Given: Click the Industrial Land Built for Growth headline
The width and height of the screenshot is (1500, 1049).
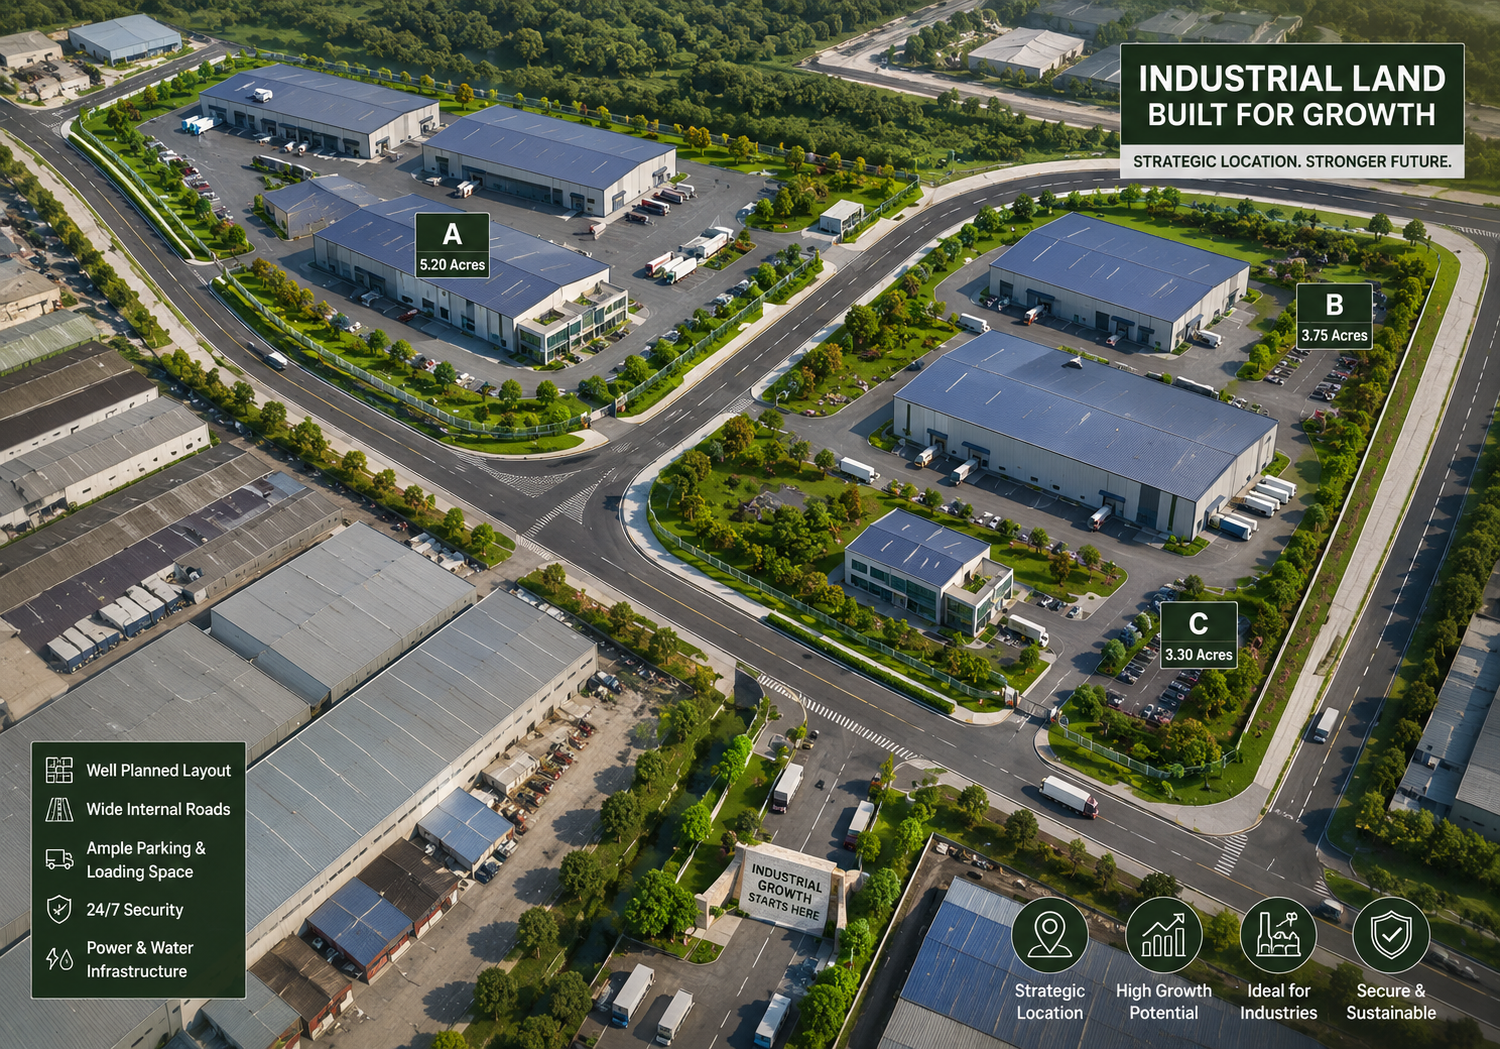Looking at the screenshot, I should (1292, 96).
